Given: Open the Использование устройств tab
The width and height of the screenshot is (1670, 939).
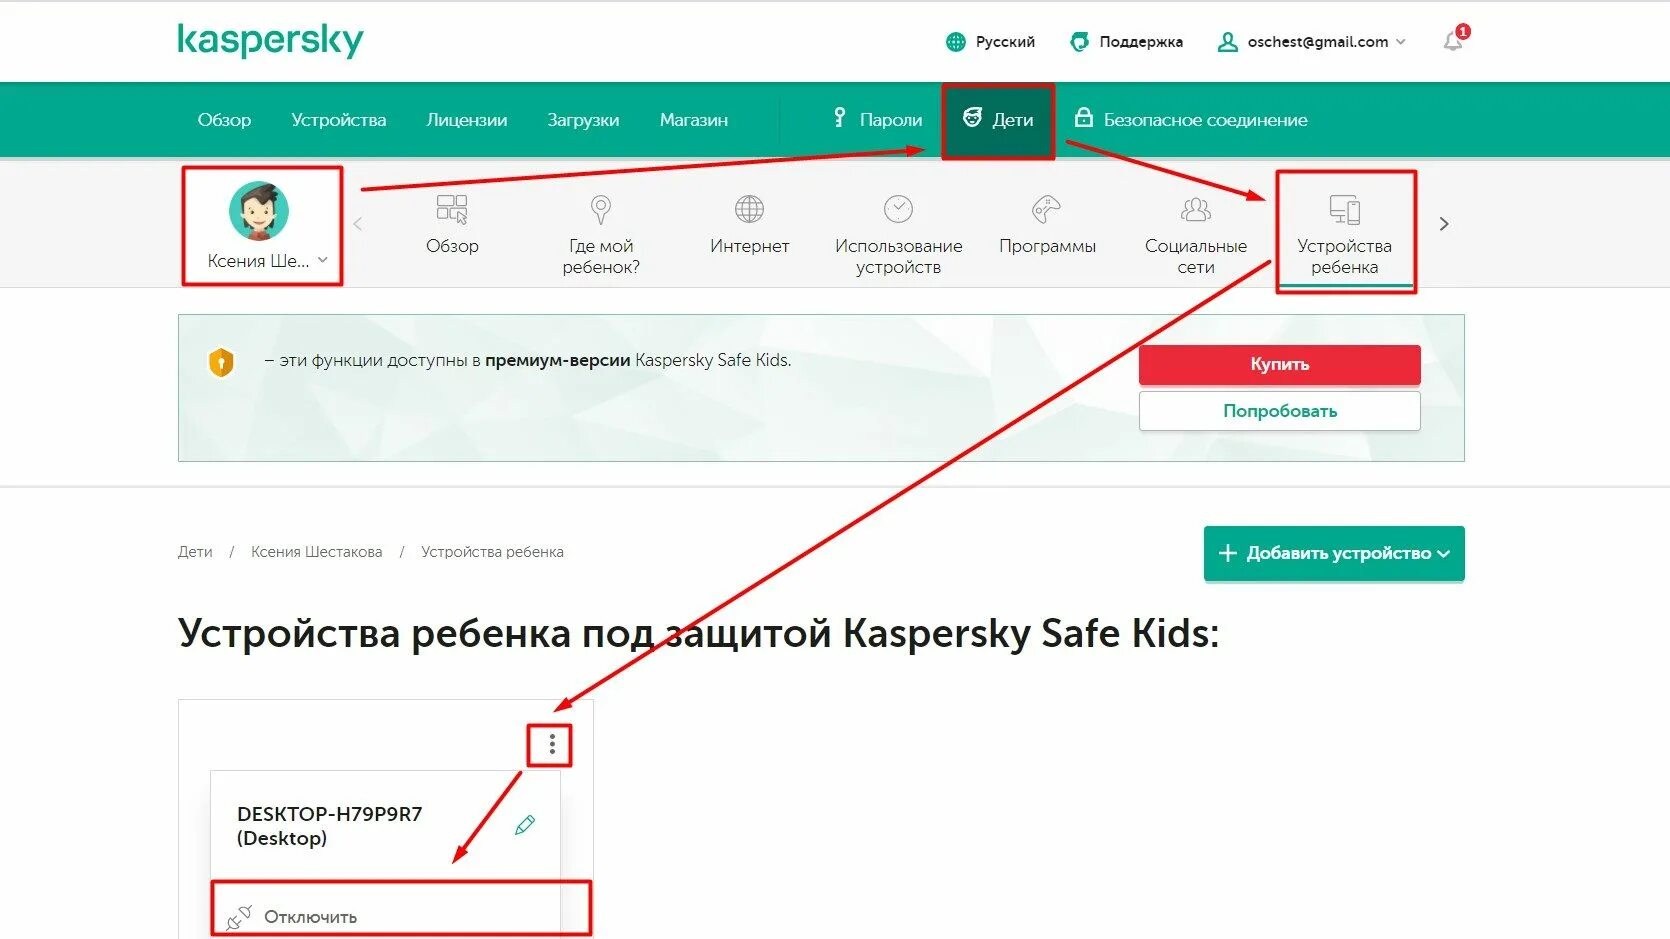Looking at the screenshot, I should pos(898,235).
